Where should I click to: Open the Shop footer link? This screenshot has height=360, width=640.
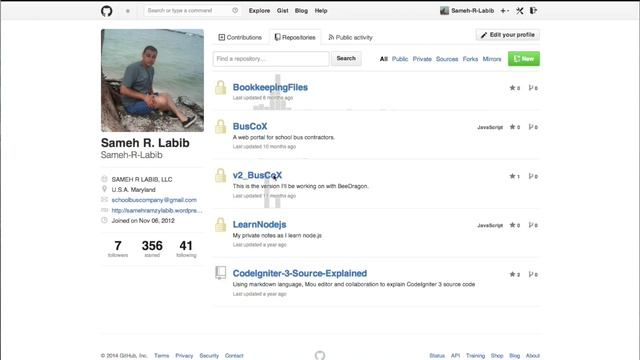click(x=497, y=356)
